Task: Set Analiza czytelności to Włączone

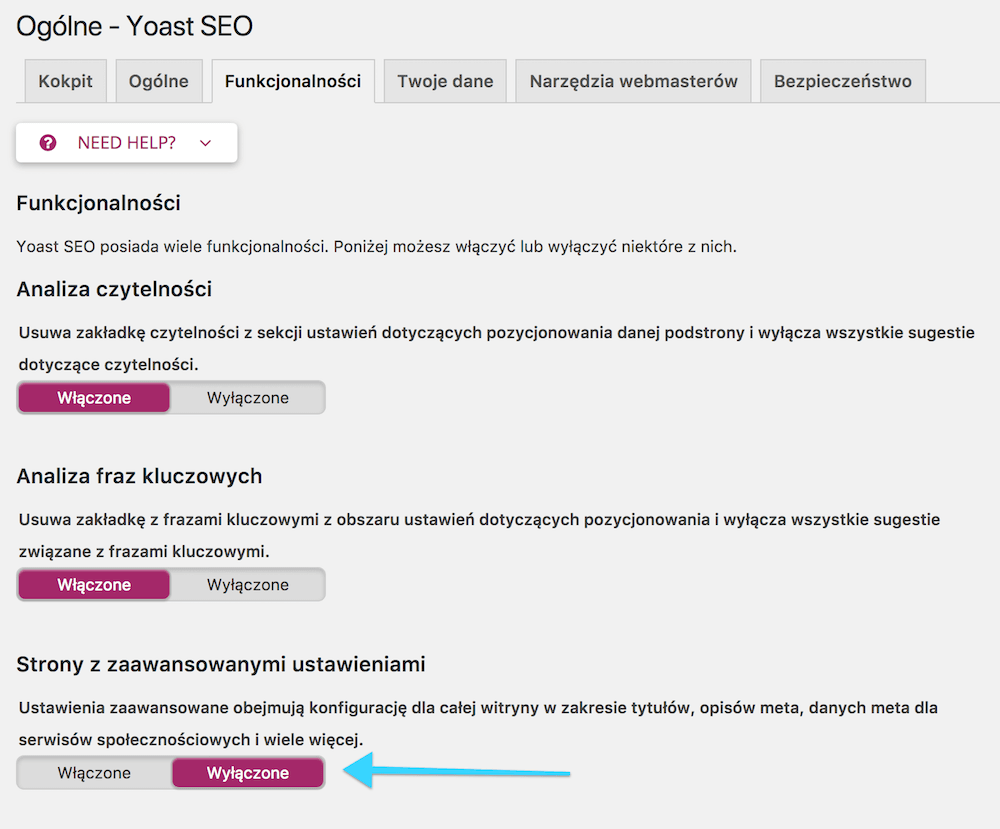Action: coord(94,398)
